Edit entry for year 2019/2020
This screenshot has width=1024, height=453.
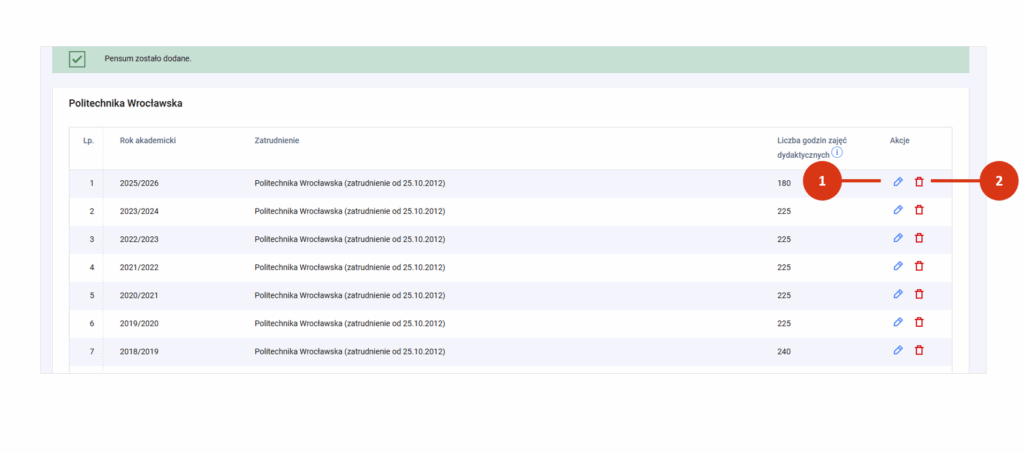(898, 322)
